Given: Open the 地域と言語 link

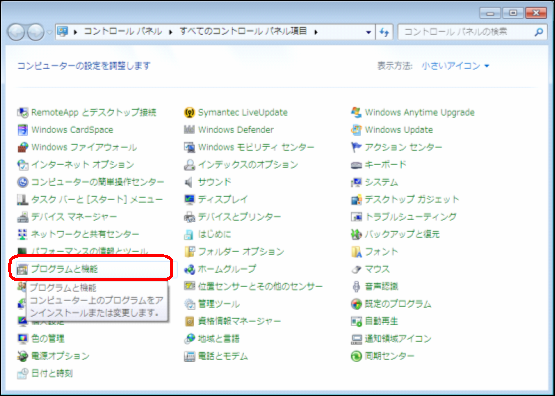Looking at the screenshot, I should click(x=219, y=339).
